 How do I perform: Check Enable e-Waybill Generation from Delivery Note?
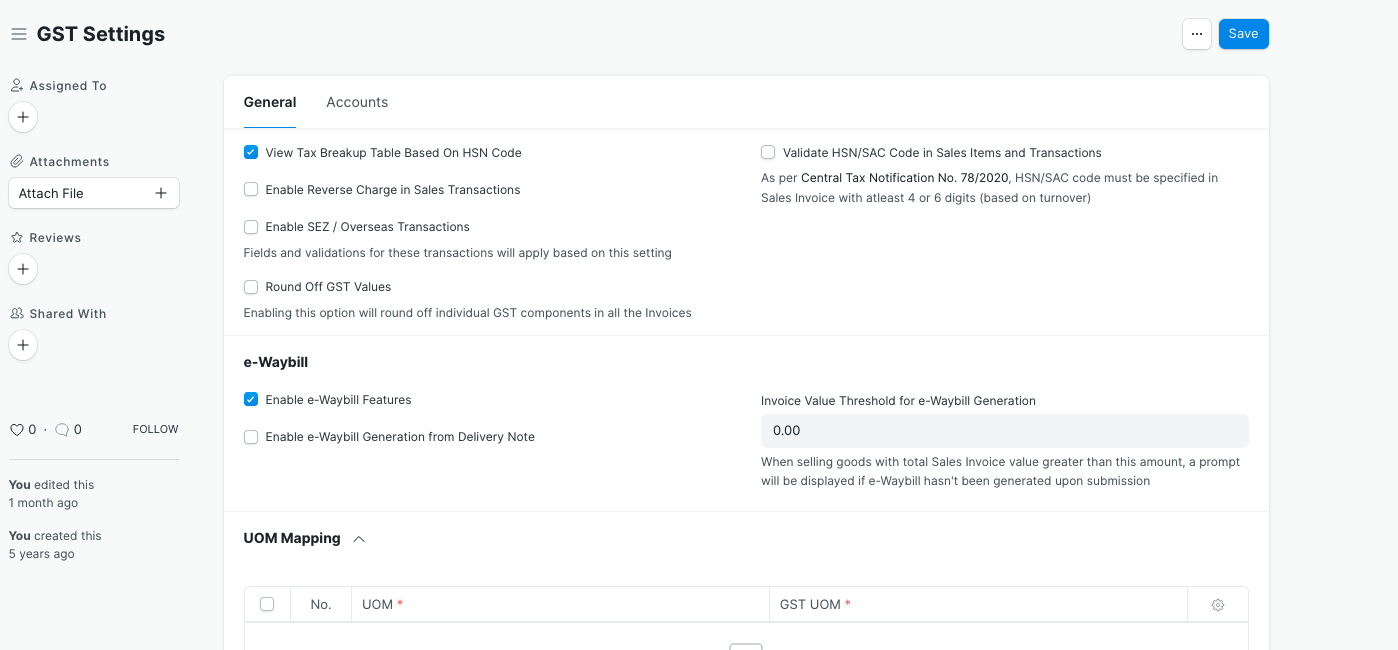(251, 437)
